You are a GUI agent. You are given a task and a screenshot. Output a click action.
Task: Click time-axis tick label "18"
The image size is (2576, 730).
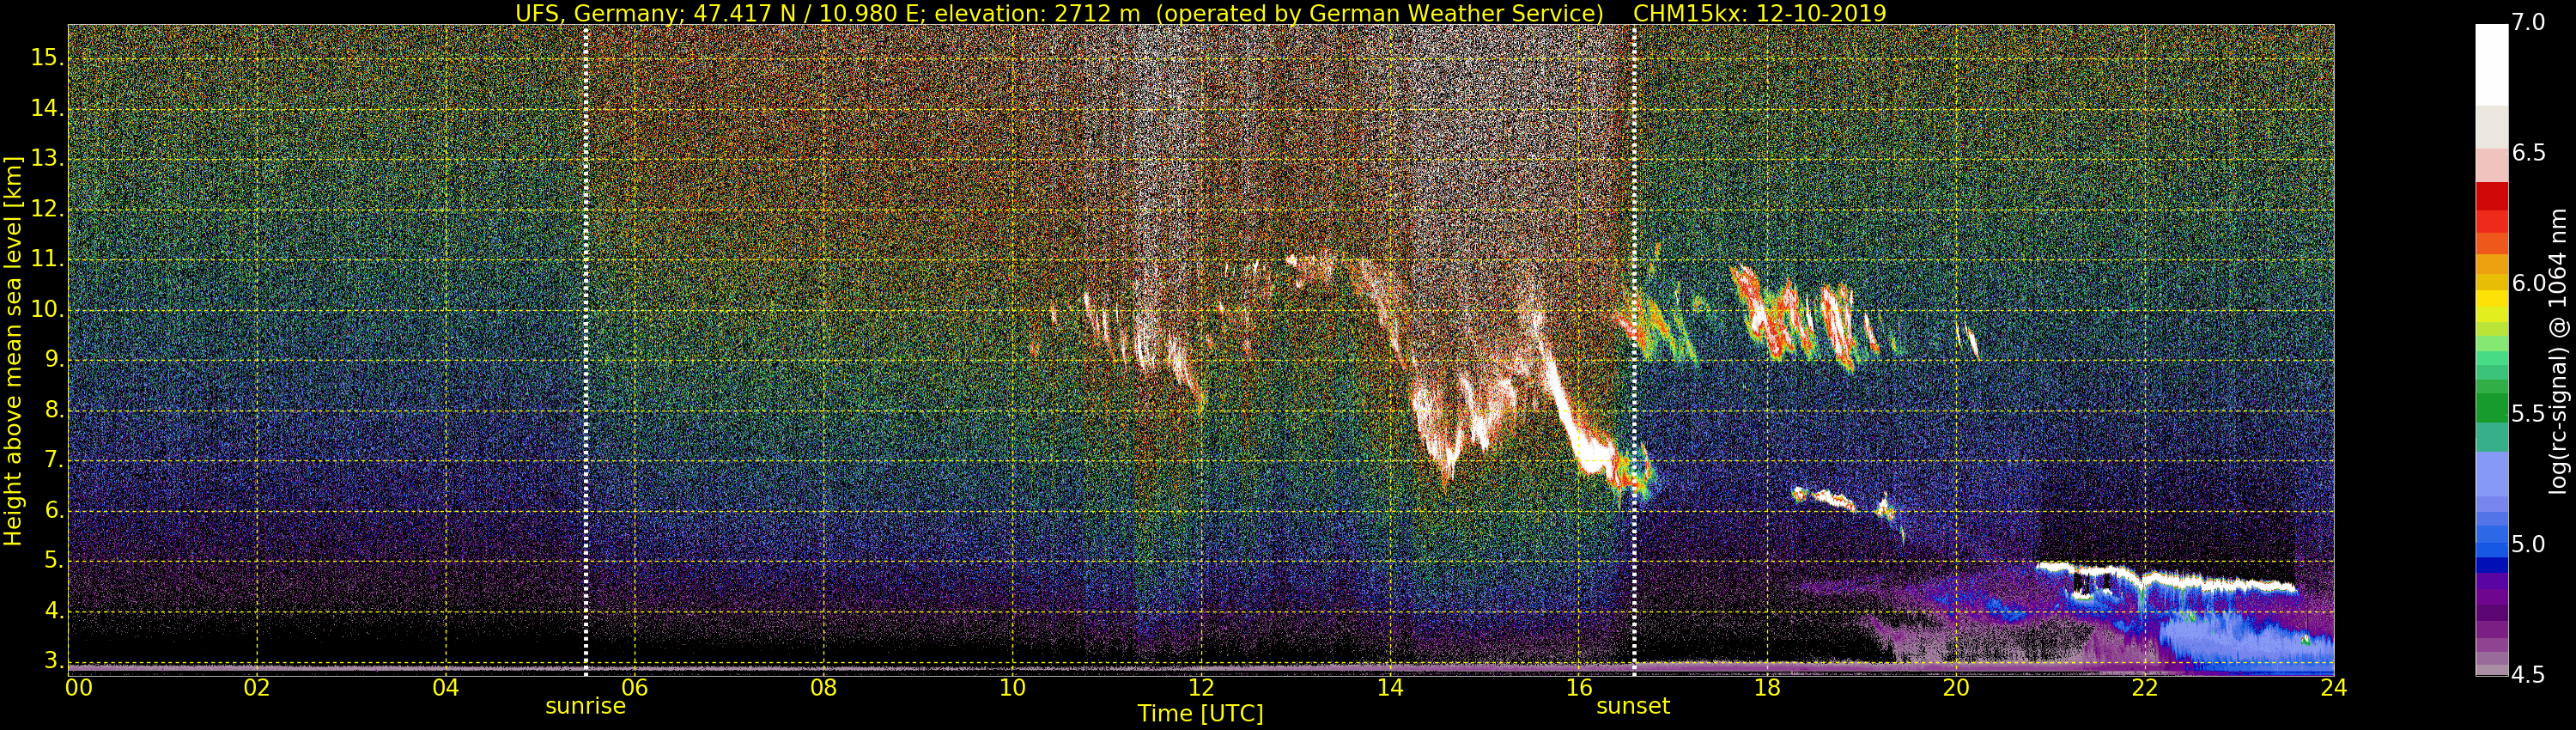1767,687
